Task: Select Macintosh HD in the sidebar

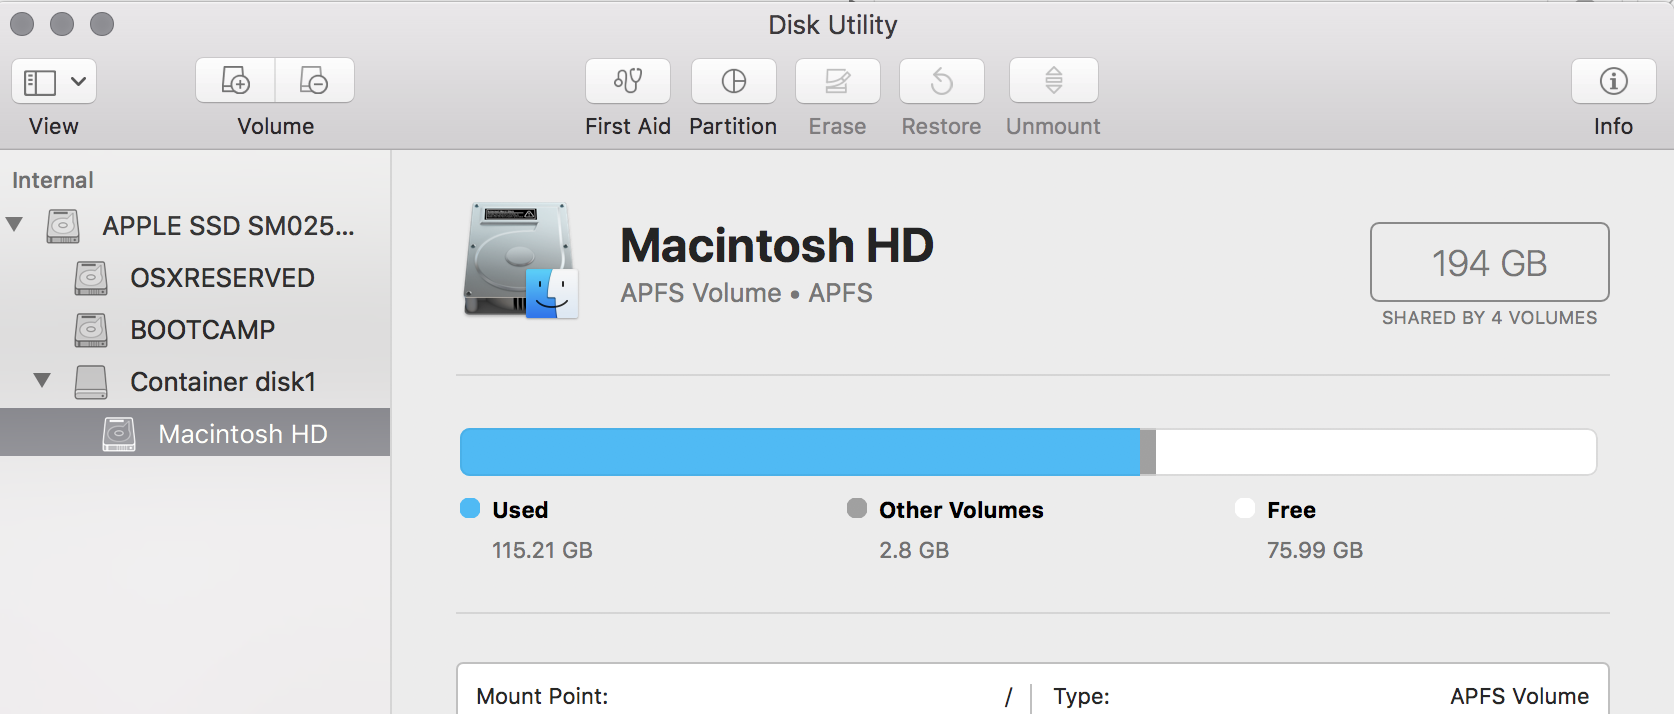Action: (242, 433)
